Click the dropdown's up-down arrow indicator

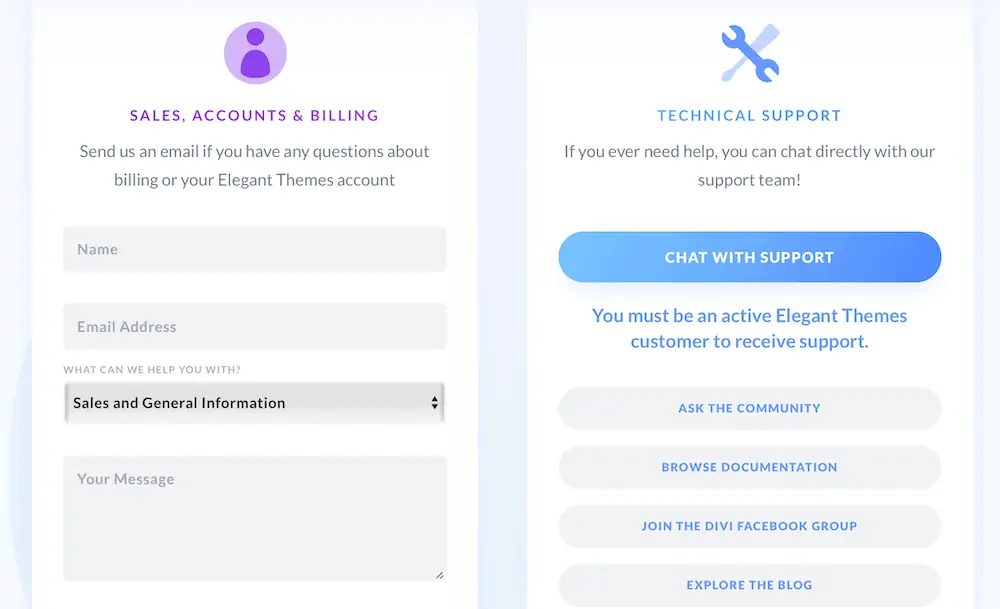point(435,403)
